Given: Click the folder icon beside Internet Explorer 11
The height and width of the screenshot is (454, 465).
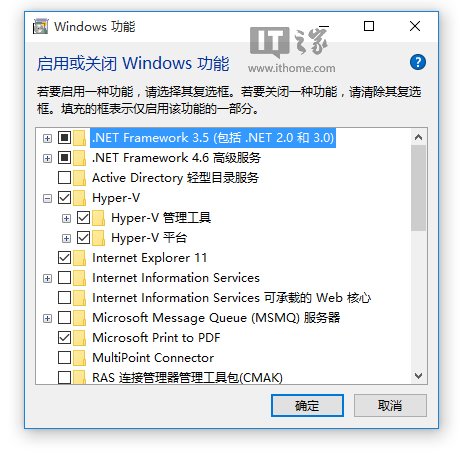Looking at the screenshot, I should point(79,258).
